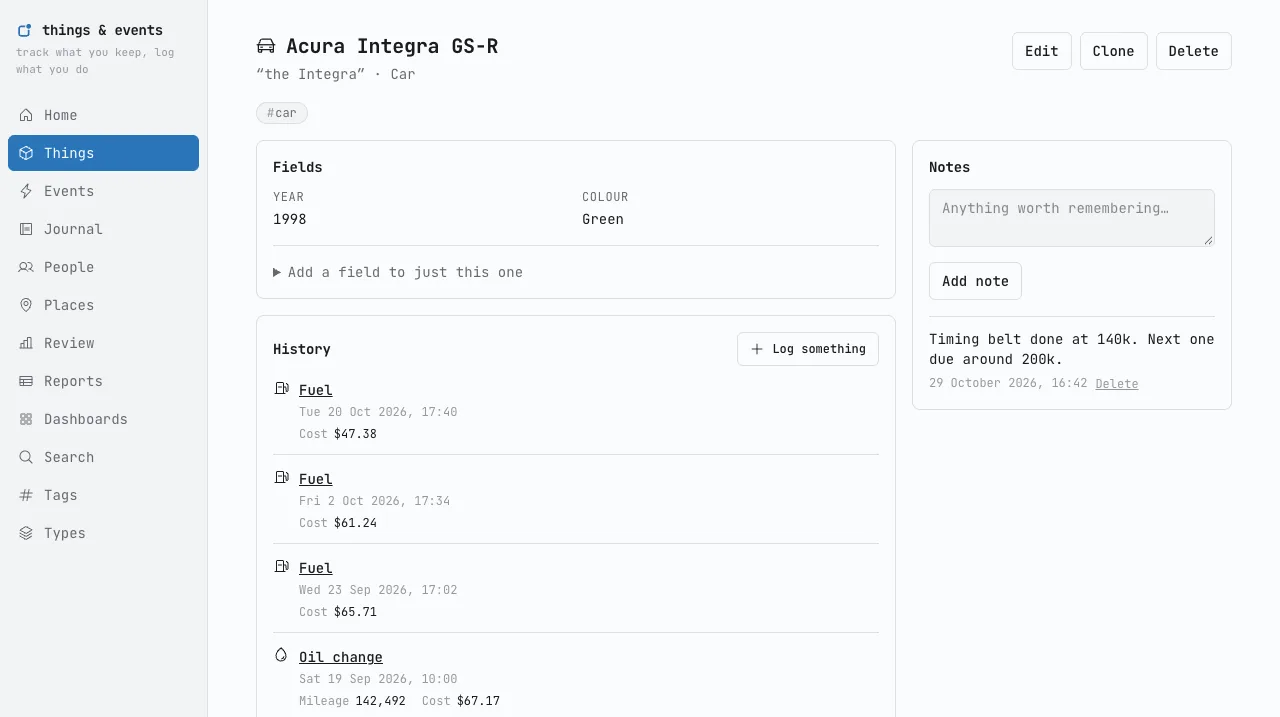This screenshot has width=1280, height=717.
Task: Click the People icon in sidebar
Action: (x=26, y=267)
